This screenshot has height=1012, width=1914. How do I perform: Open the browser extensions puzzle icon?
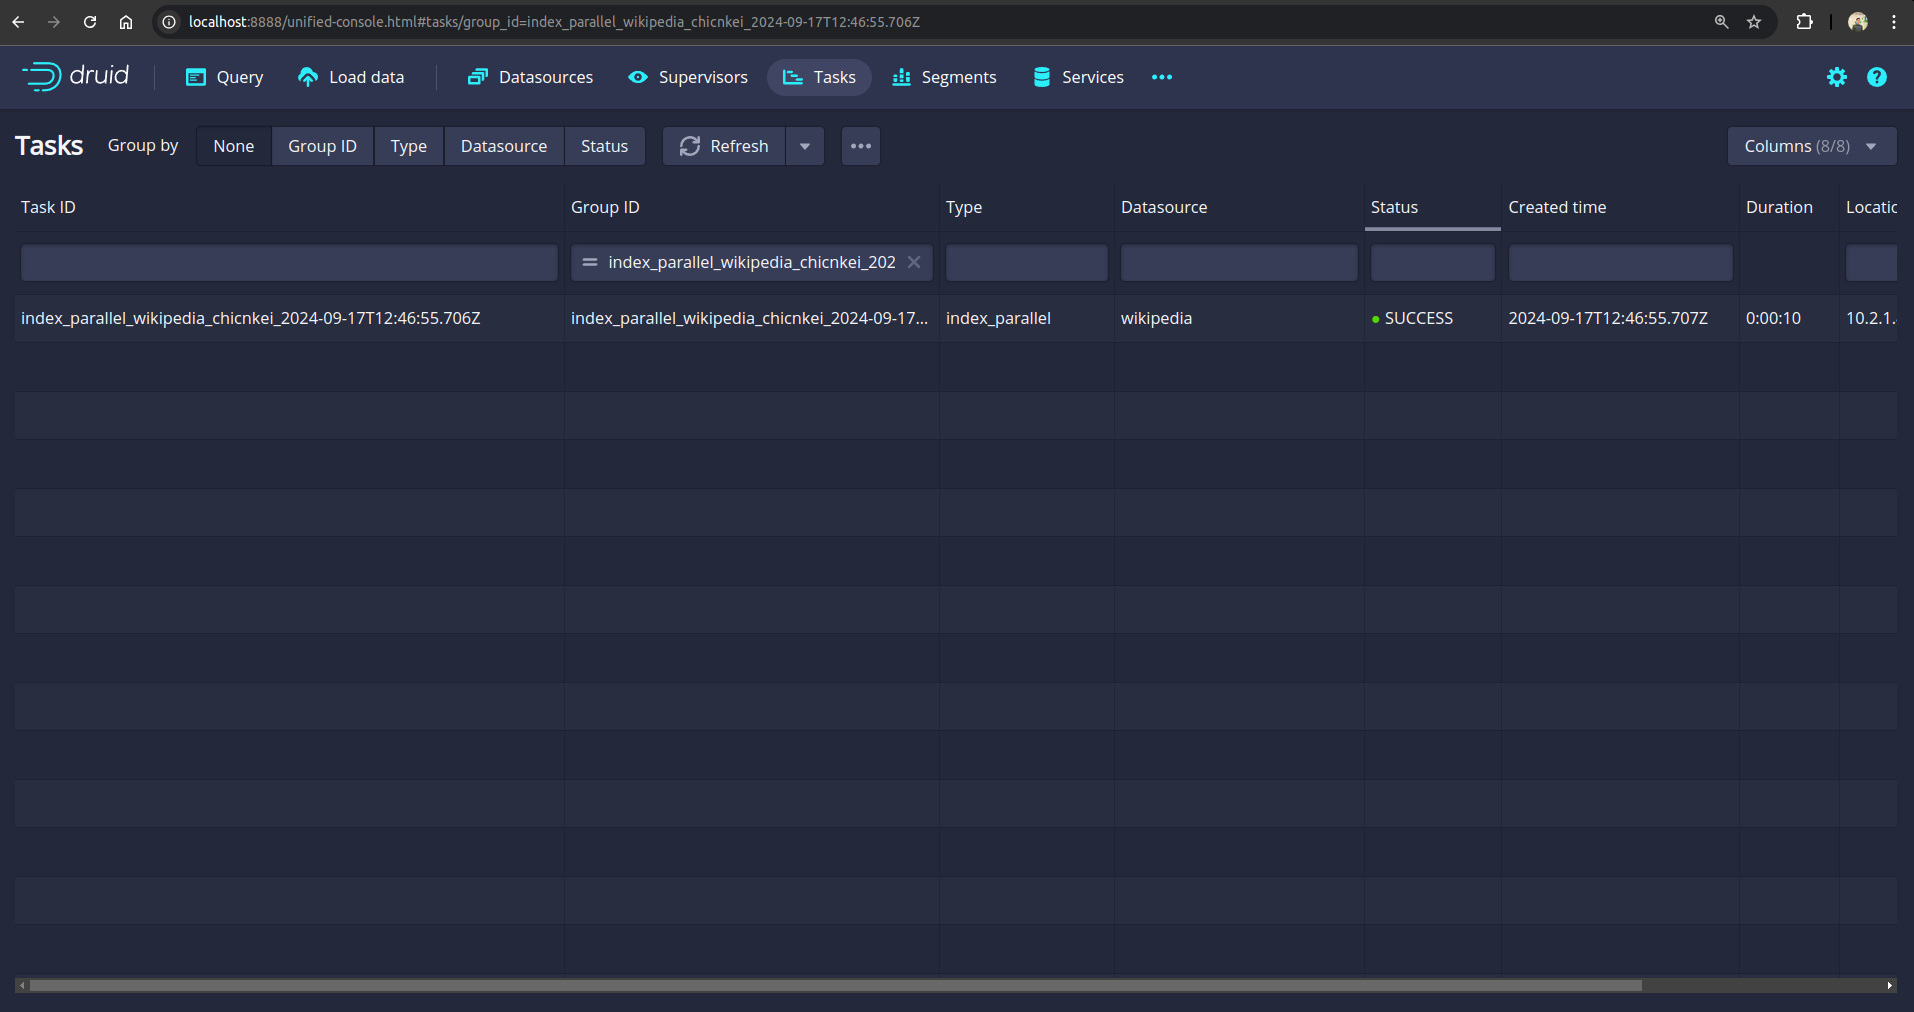click(x=1804, y=22)
